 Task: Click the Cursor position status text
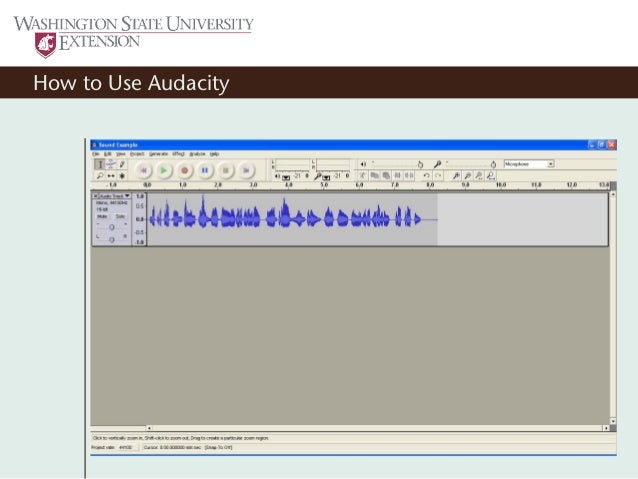point(172,448)
